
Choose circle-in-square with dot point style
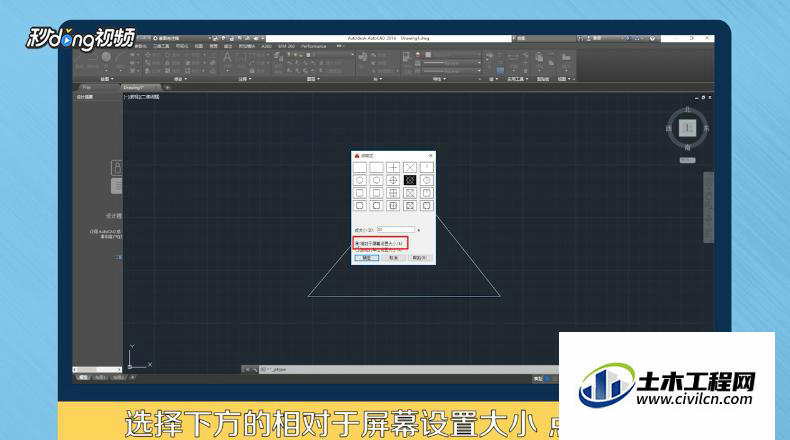click(360, 206)
